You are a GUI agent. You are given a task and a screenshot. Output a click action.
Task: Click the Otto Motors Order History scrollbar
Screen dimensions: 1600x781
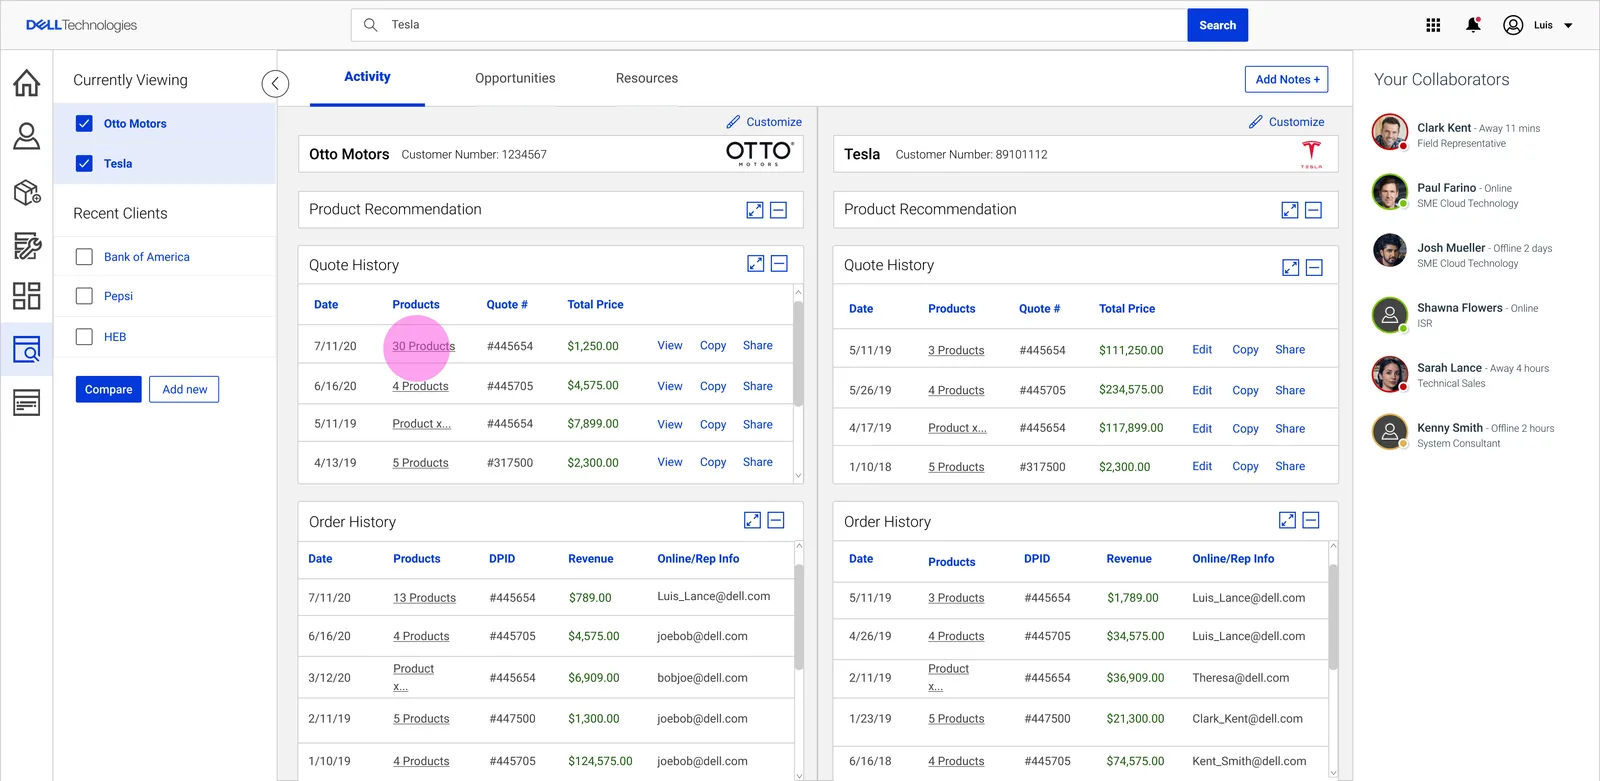[x=798, y=616]
